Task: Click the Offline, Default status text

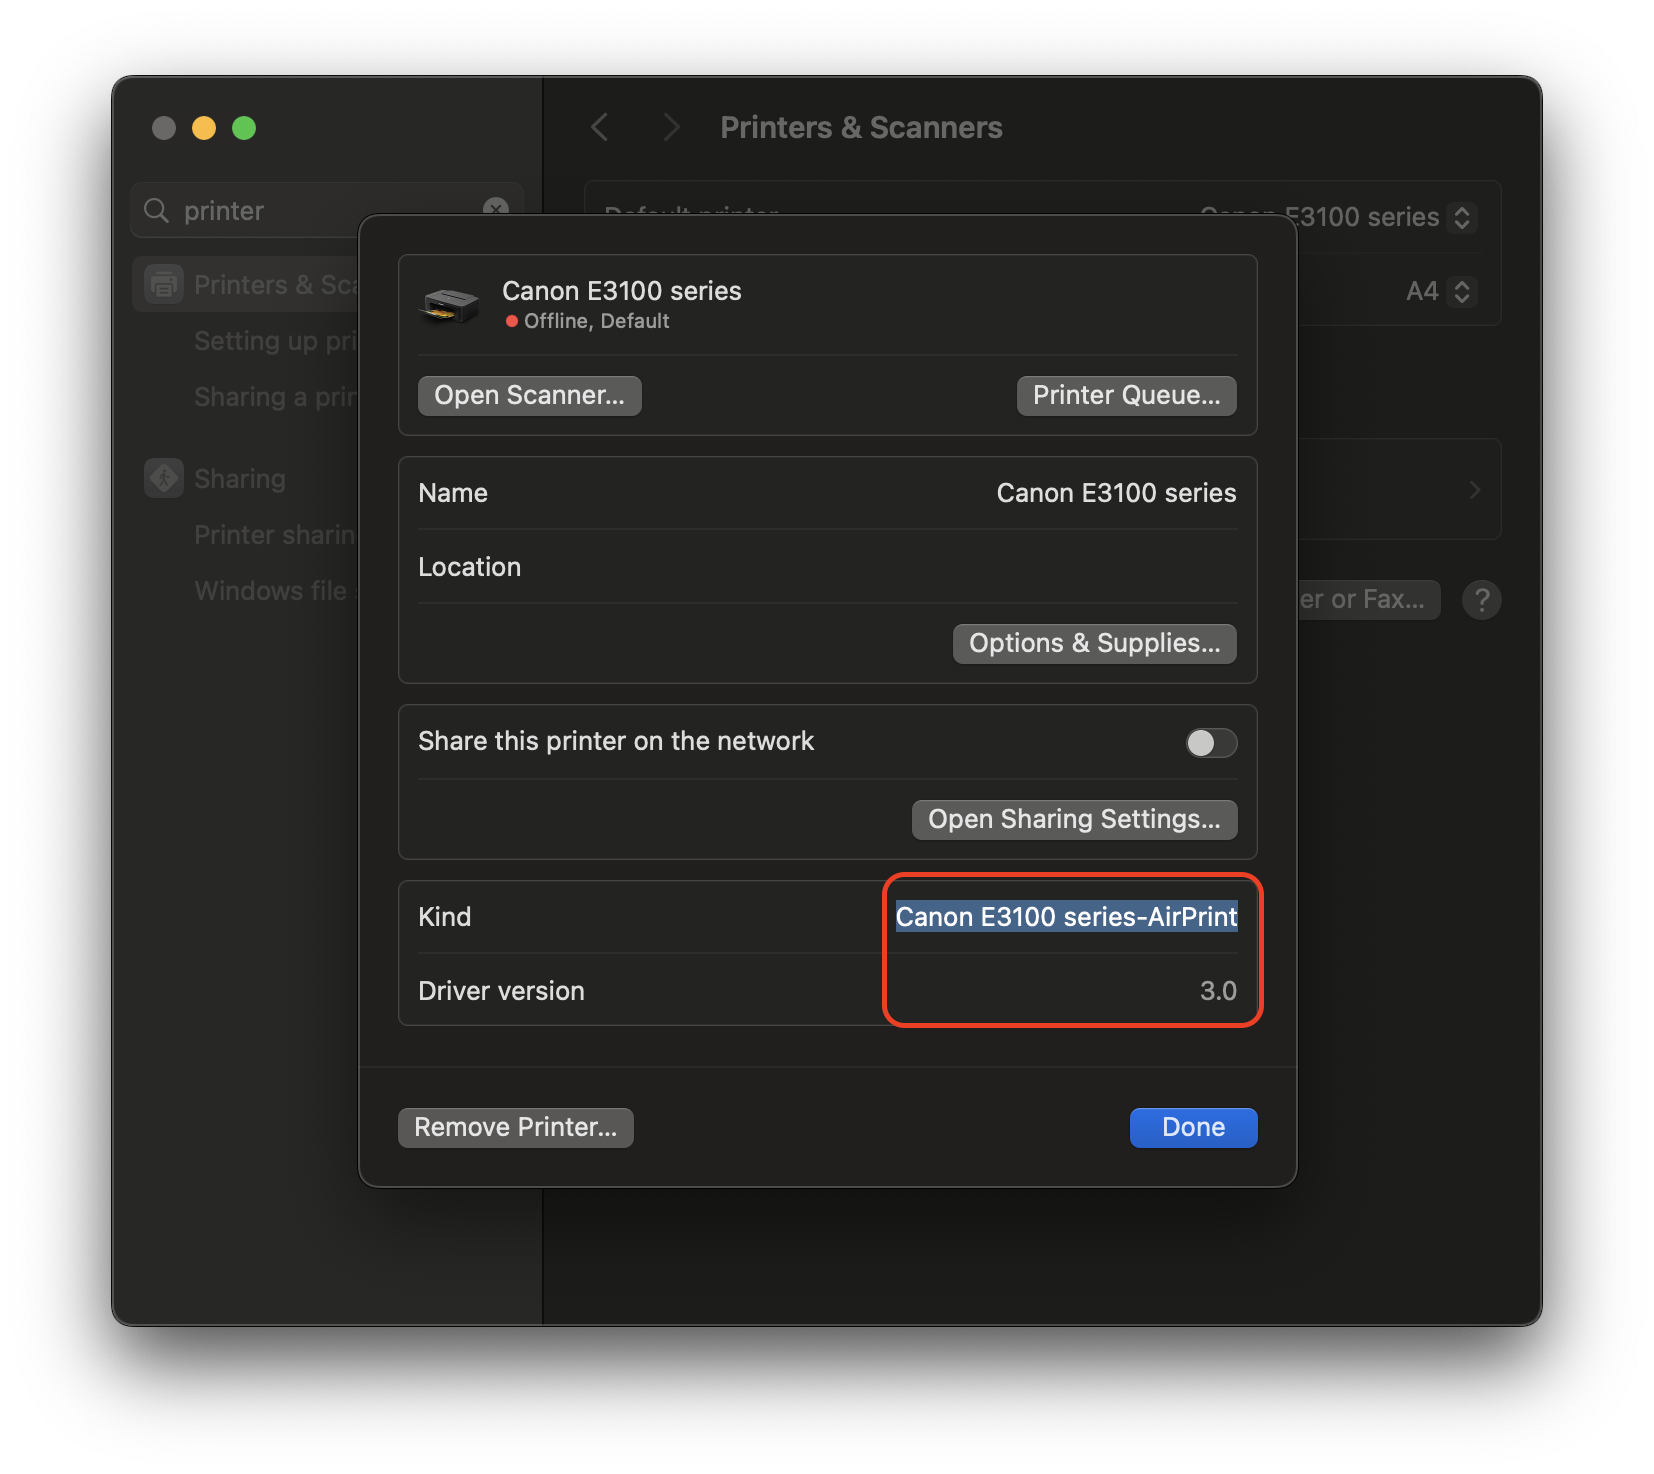Action: click(x=597, y=321)
